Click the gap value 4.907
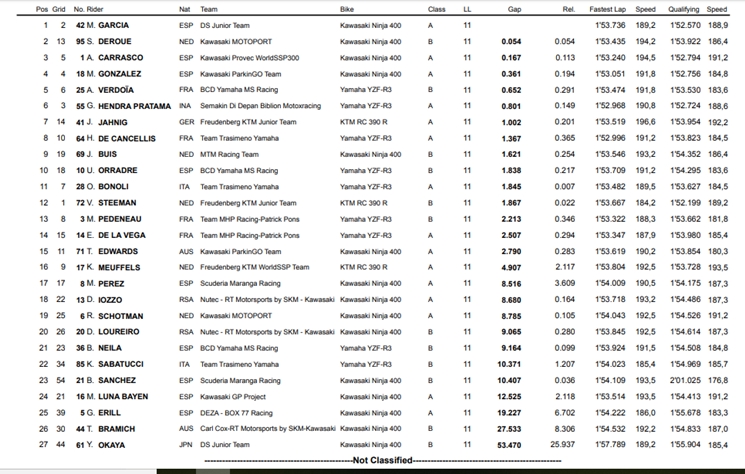 (511, 268)
